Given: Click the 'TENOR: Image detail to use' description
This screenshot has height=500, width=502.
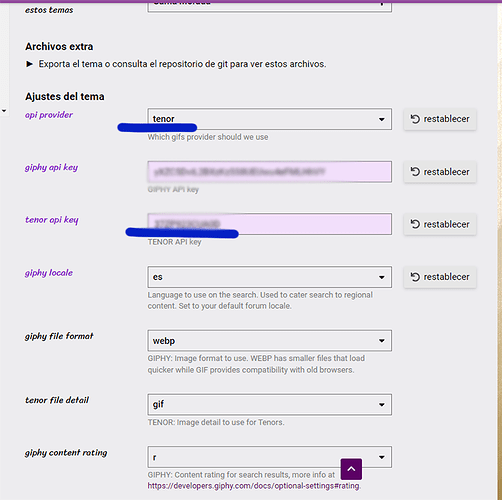Looking at the screenshot, I should pos(216,422).
